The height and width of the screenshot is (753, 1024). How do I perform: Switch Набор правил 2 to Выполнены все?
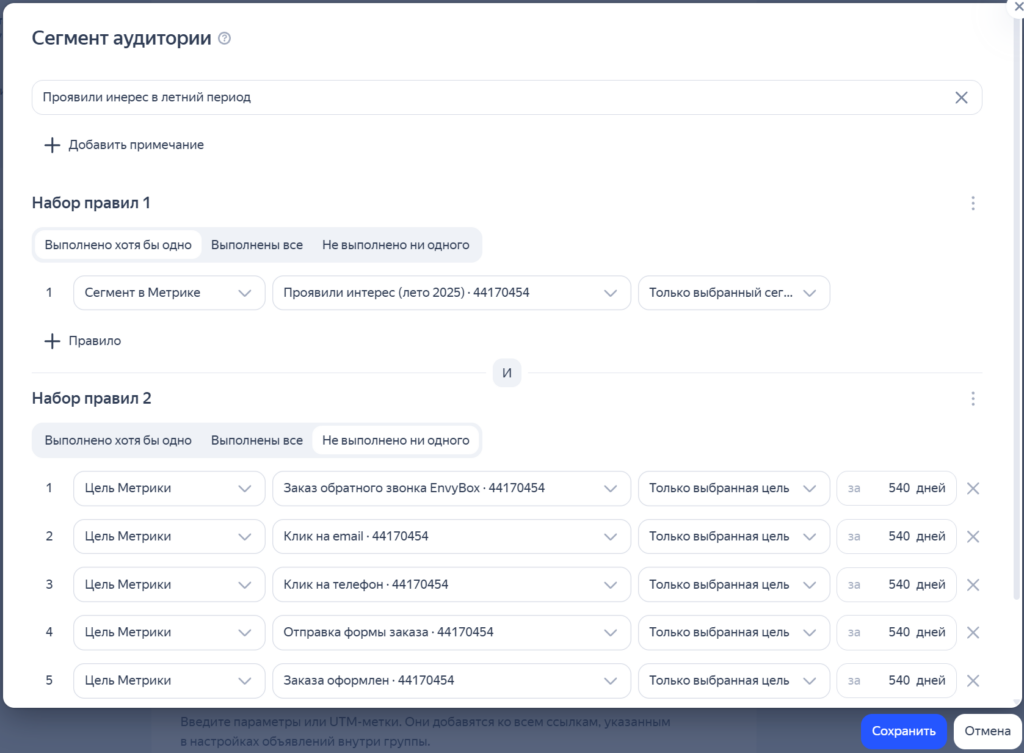(256, 440)
